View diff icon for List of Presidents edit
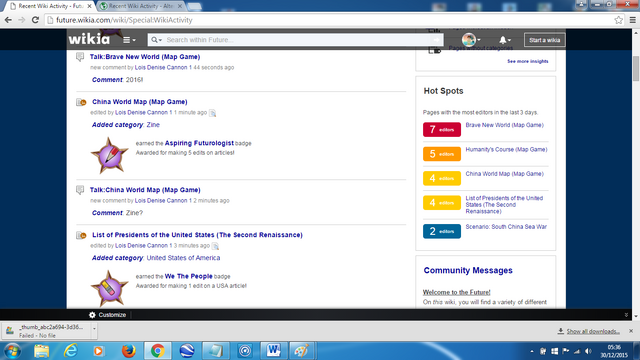 tap(215, 246)
